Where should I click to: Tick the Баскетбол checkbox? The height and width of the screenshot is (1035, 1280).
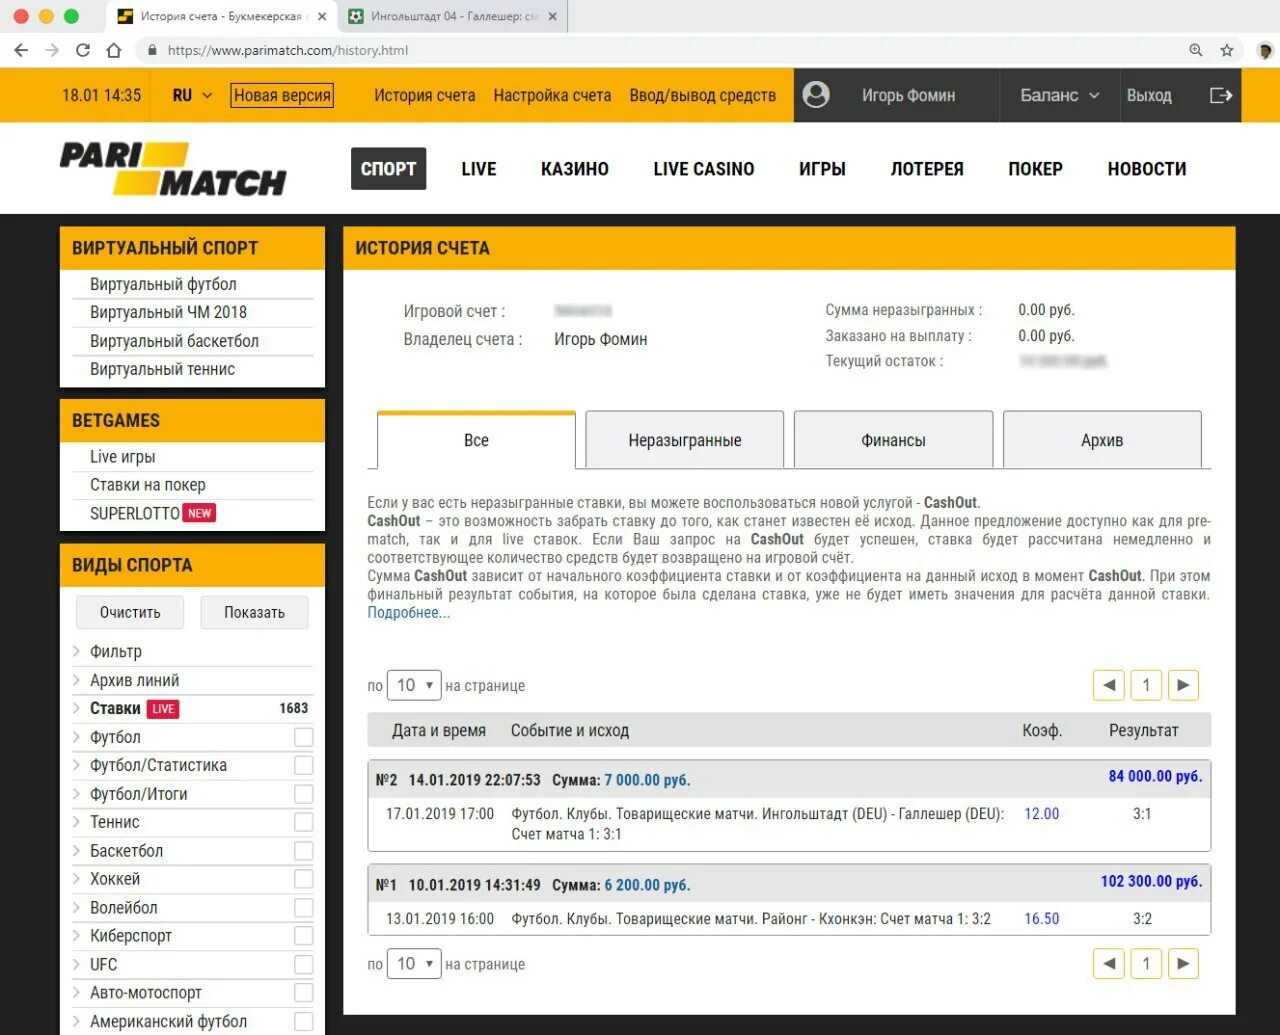304,851
